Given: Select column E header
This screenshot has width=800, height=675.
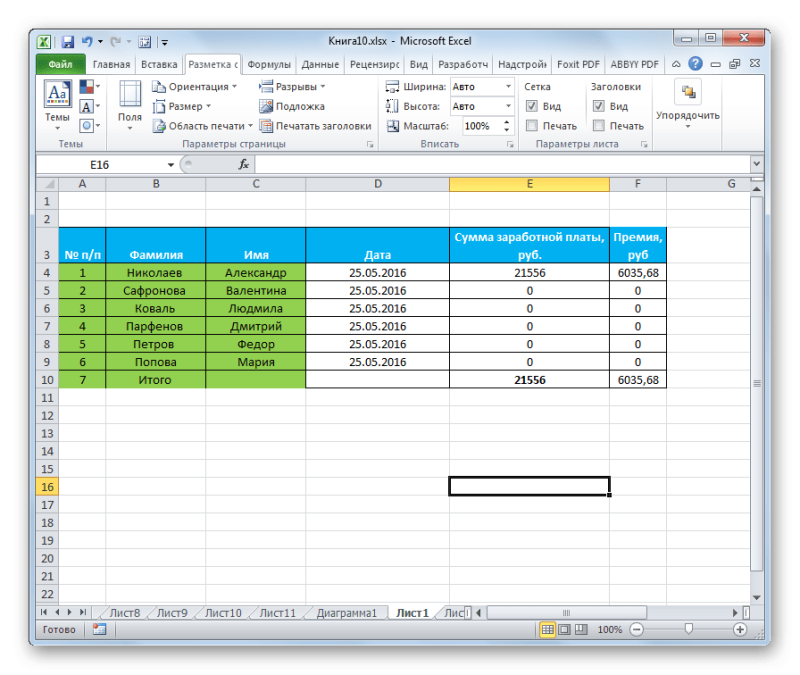Looking at the screenshot, I should (x=529, y=184).
